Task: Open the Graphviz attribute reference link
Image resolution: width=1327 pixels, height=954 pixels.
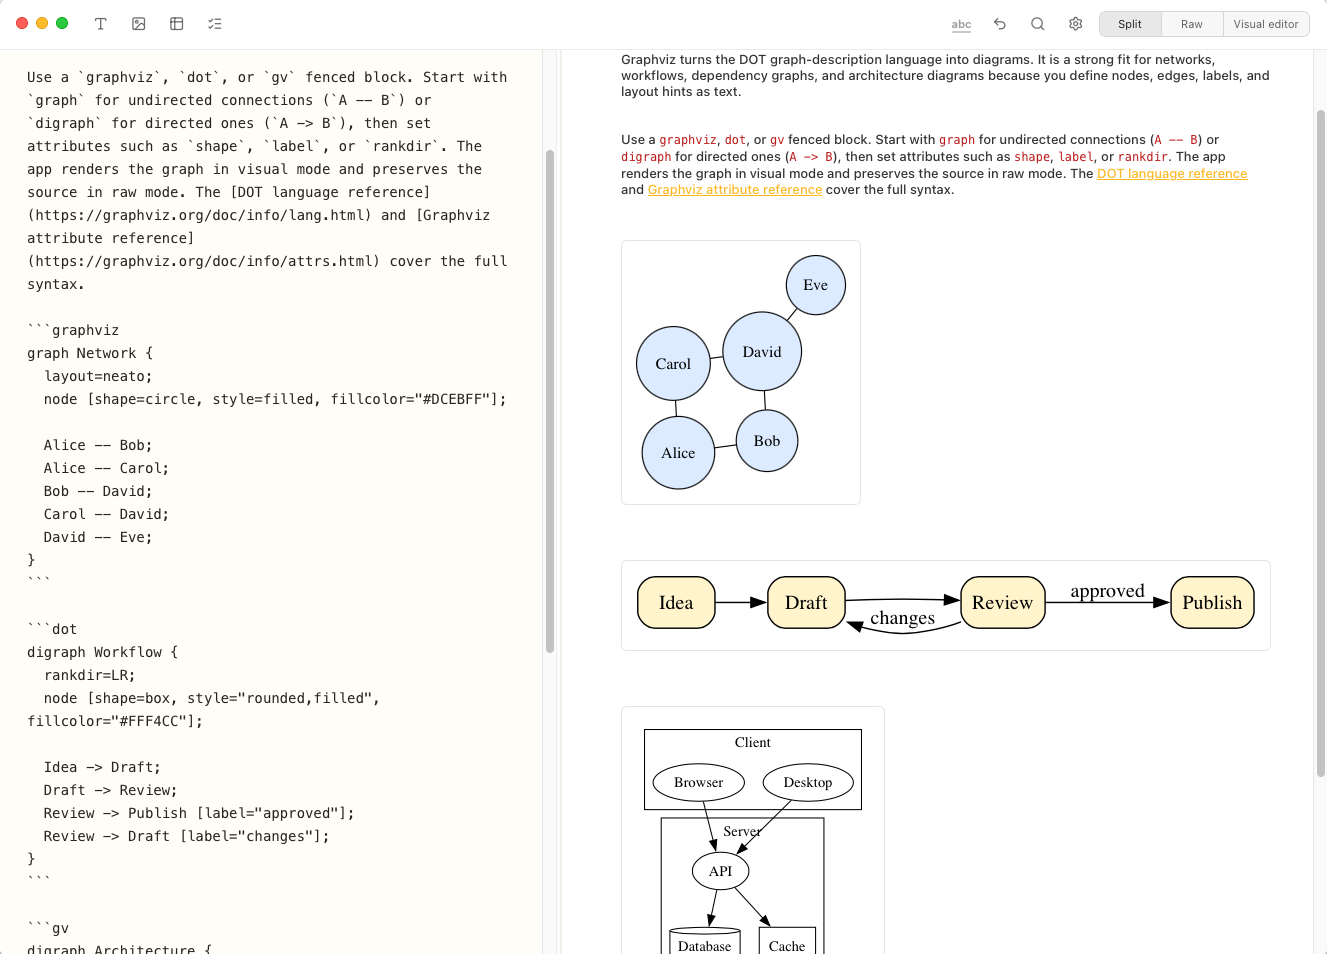Action: pyautogui.click(x=735, y=190)
